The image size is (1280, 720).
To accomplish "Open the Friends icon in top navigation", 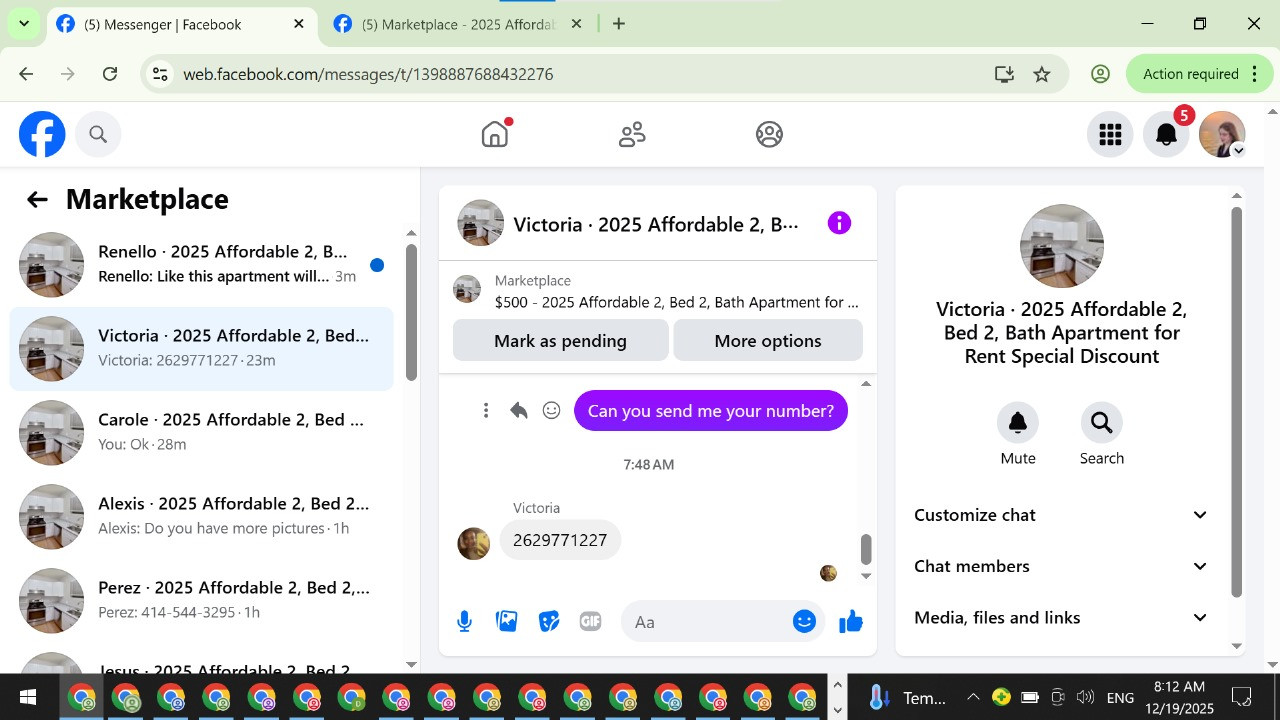I will [x=632, y=134].
